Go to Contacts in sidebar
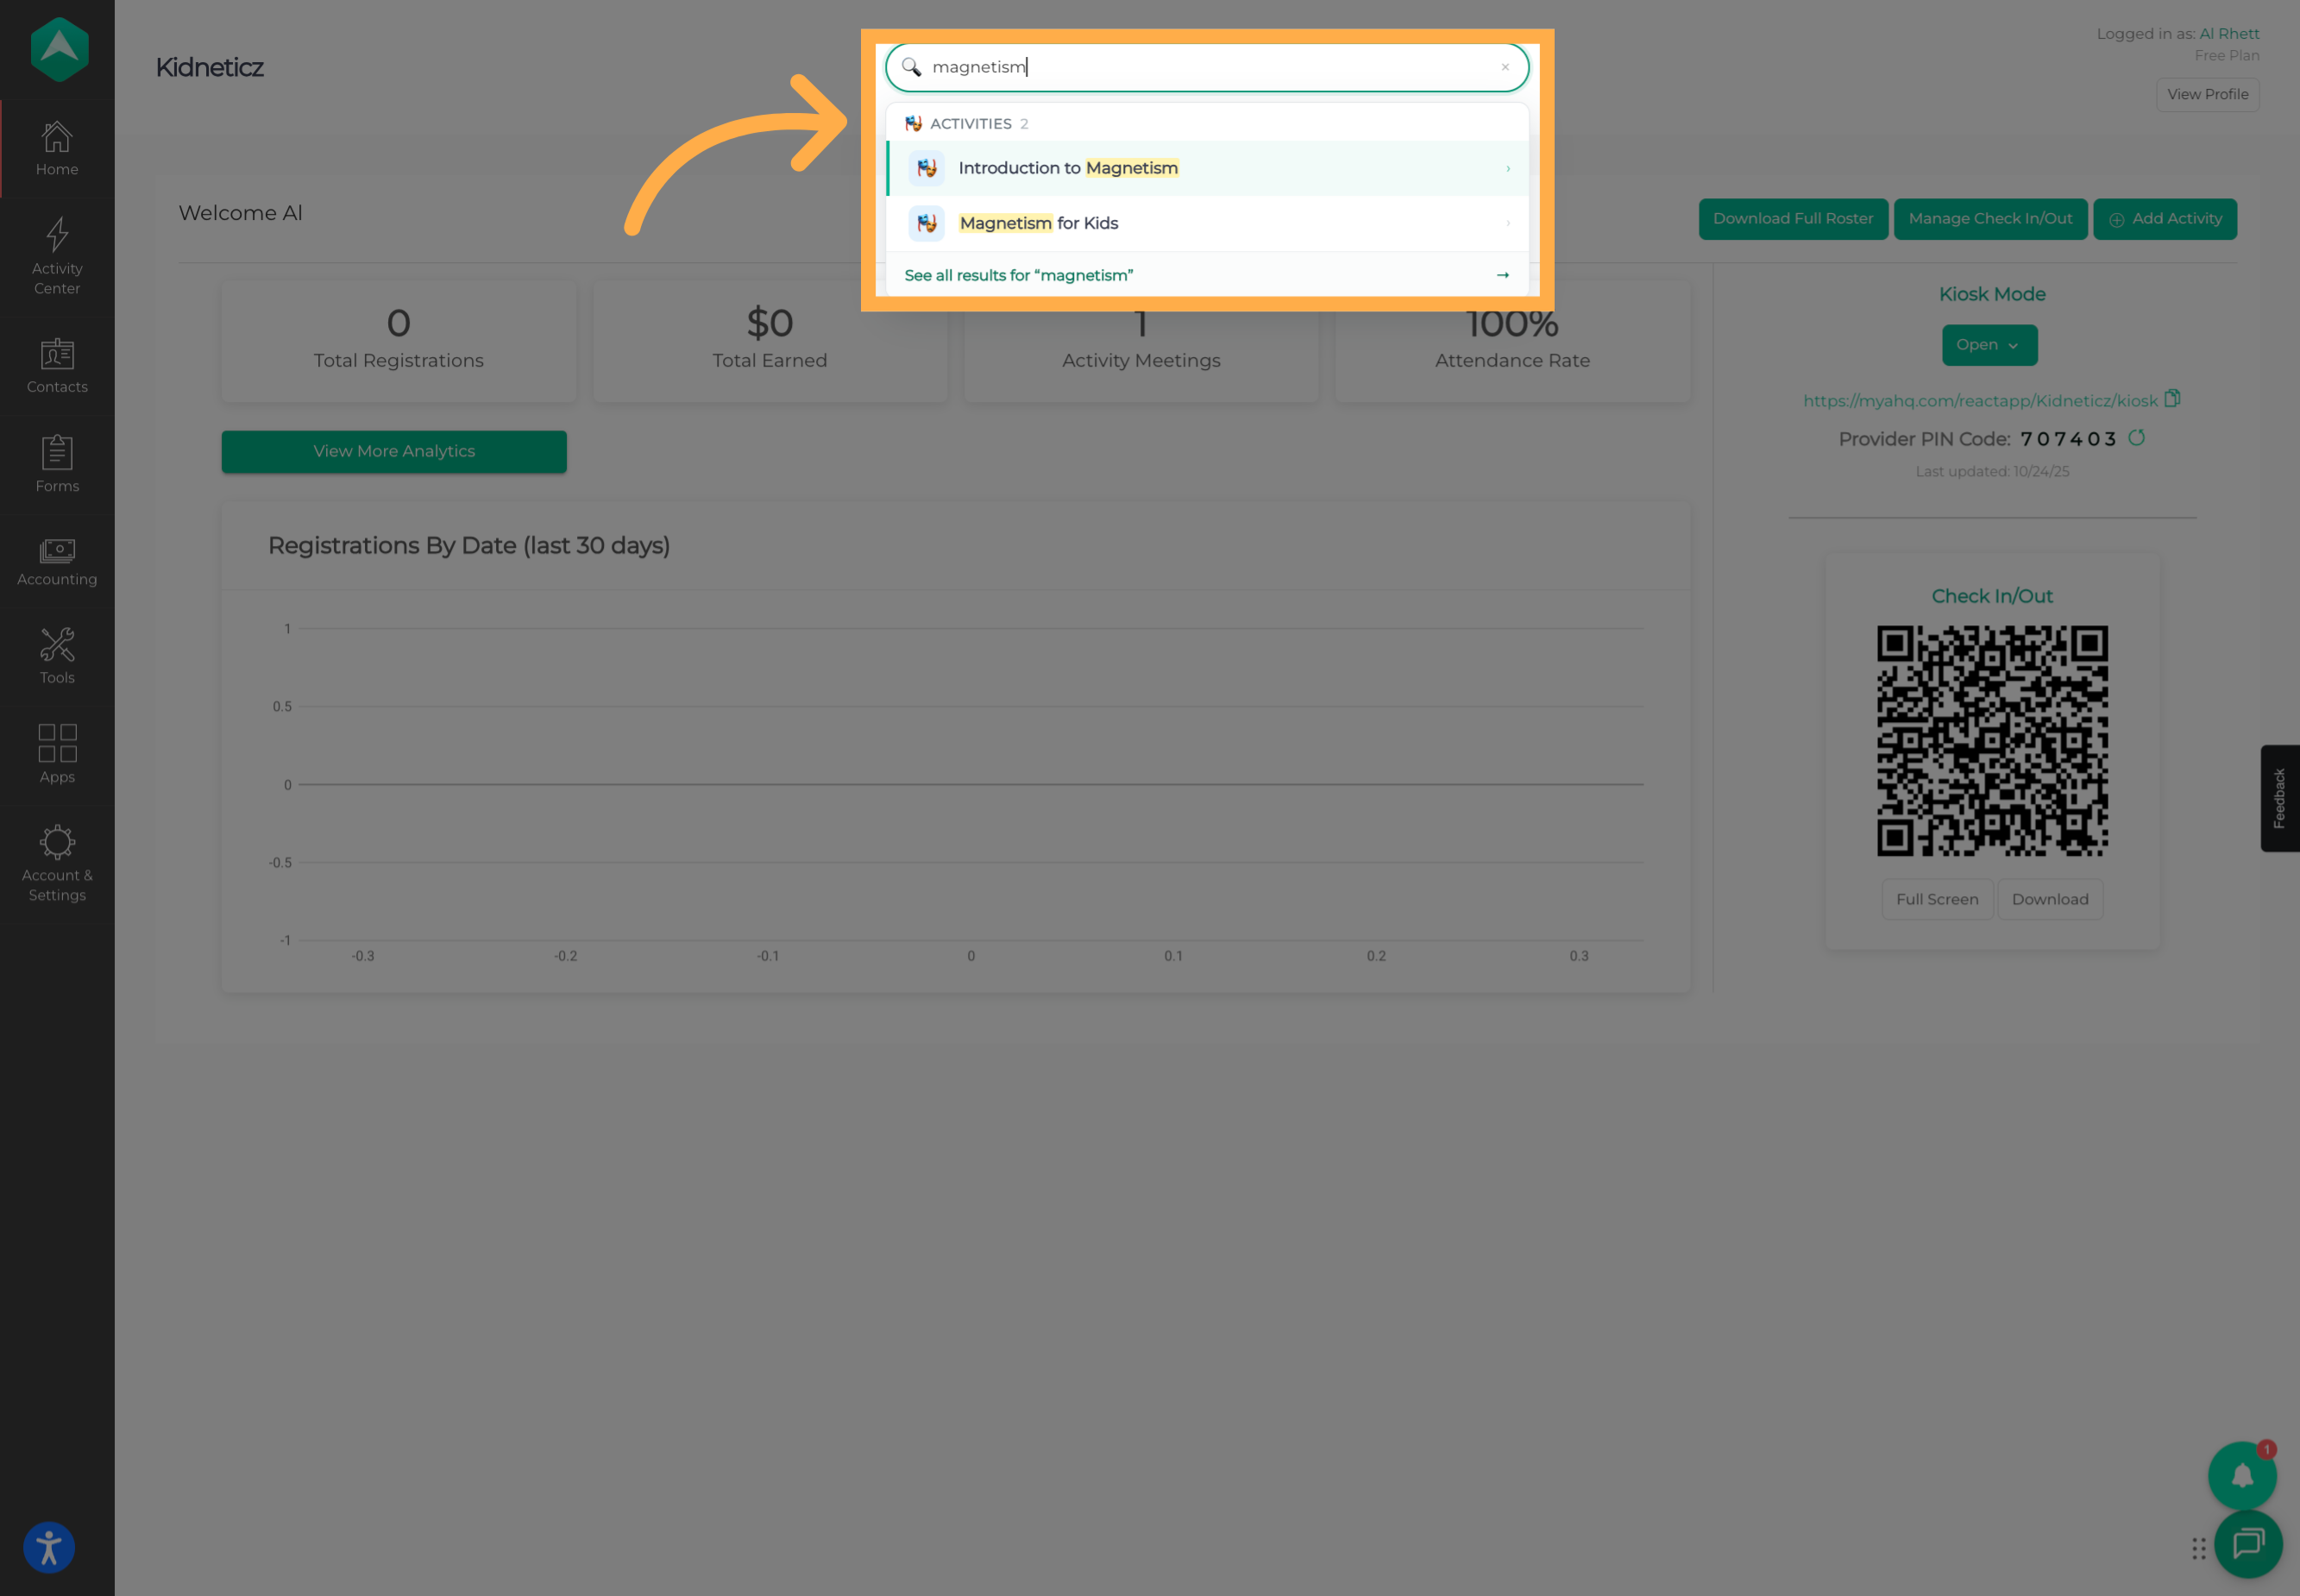2300x1596 pixels. (57, 365)
